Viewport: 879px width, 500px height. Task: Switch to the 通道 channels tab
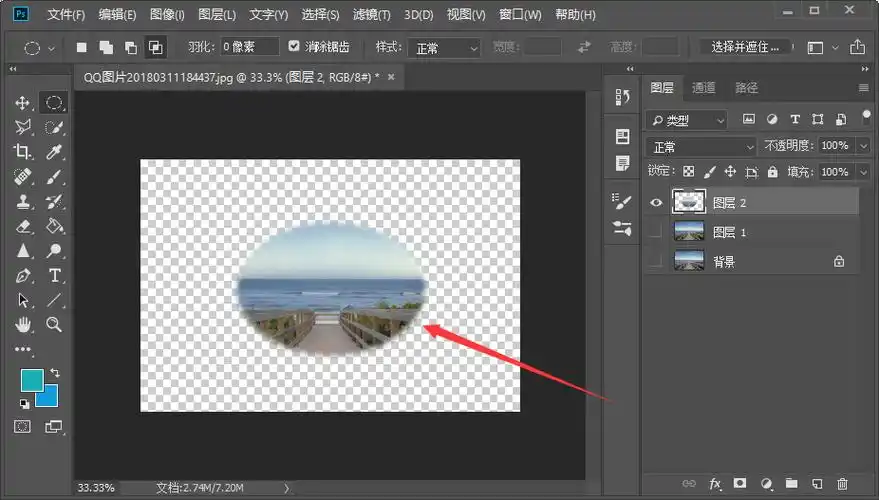click(x=704, y=88)
